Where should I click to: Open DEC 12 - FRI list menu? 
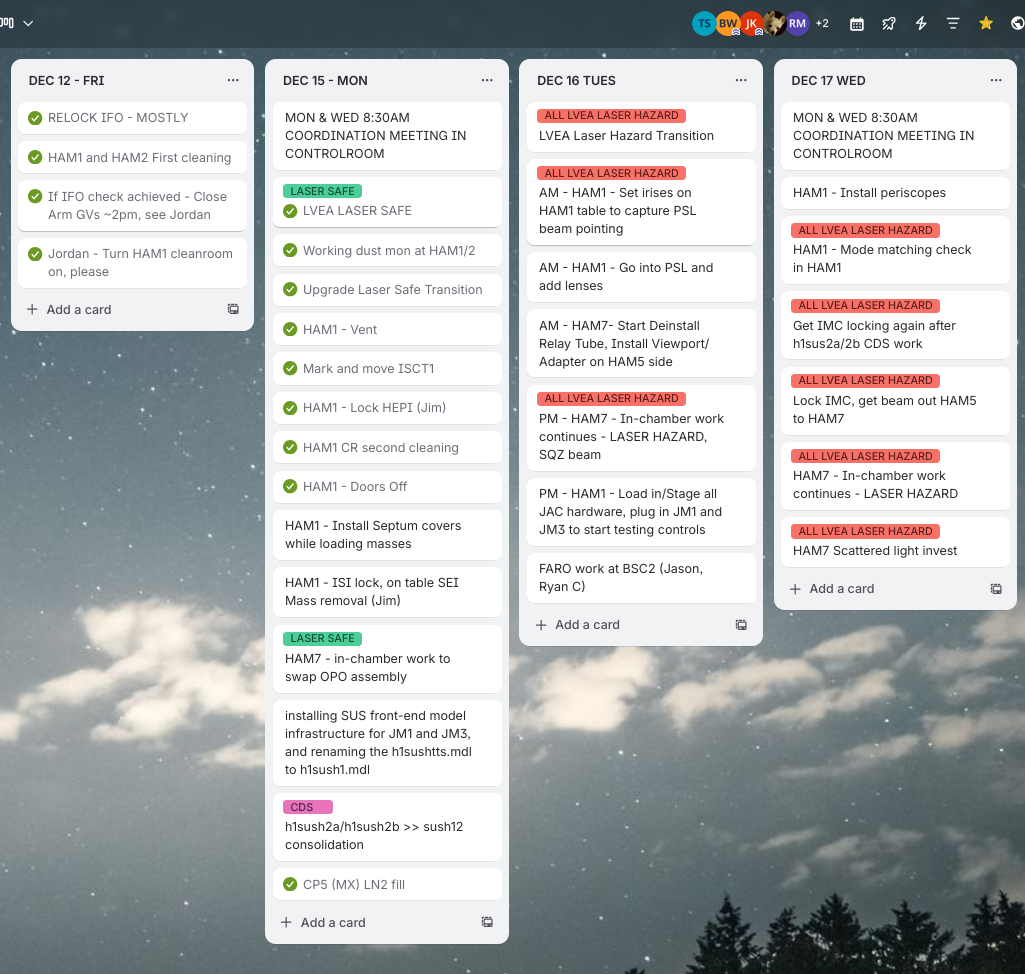(x=233, y=80)
